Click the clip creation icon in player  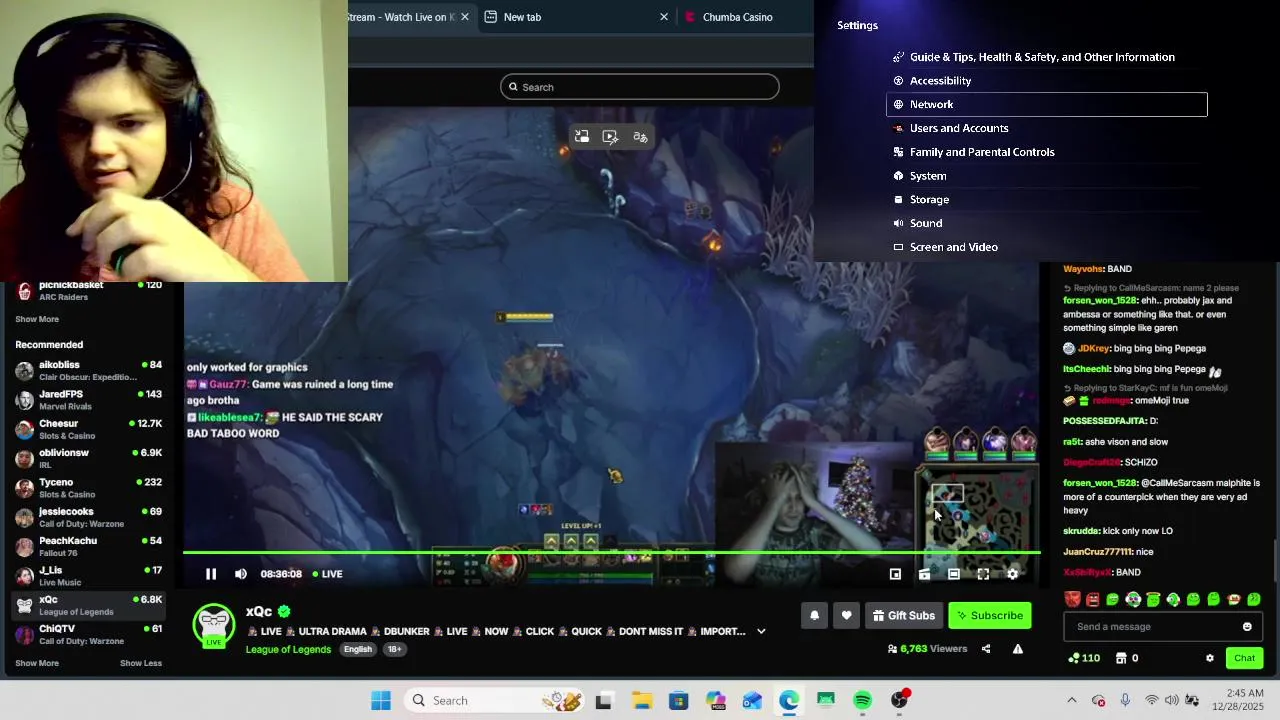[x=924, y=574]
